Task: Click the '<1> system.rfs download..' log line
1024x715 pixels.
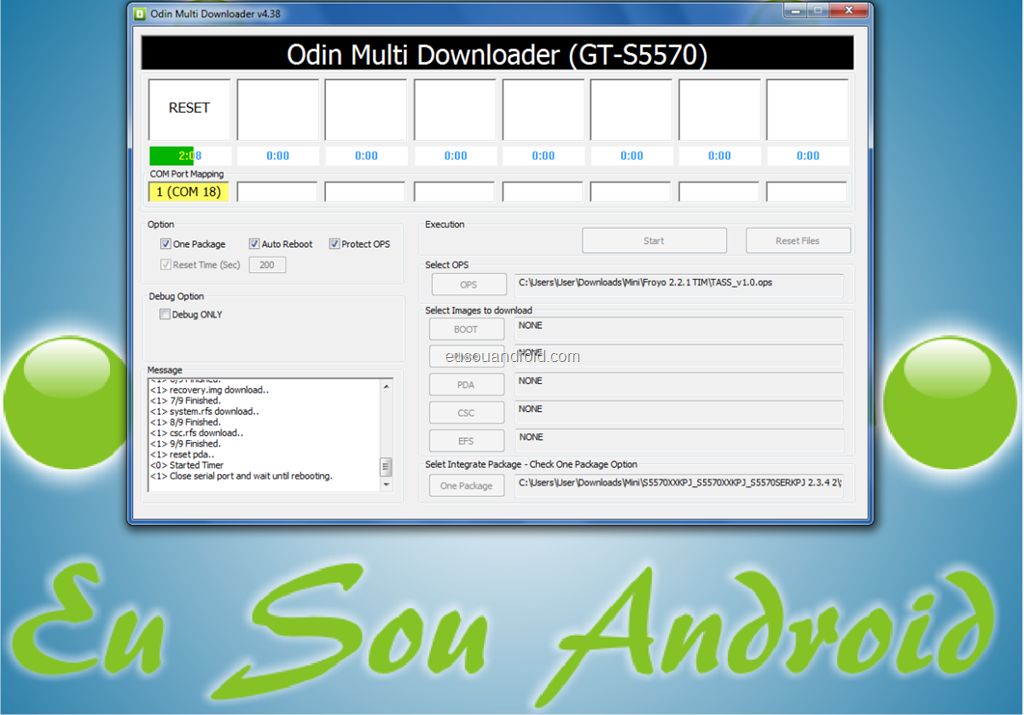Action: (x=204, y=411)
